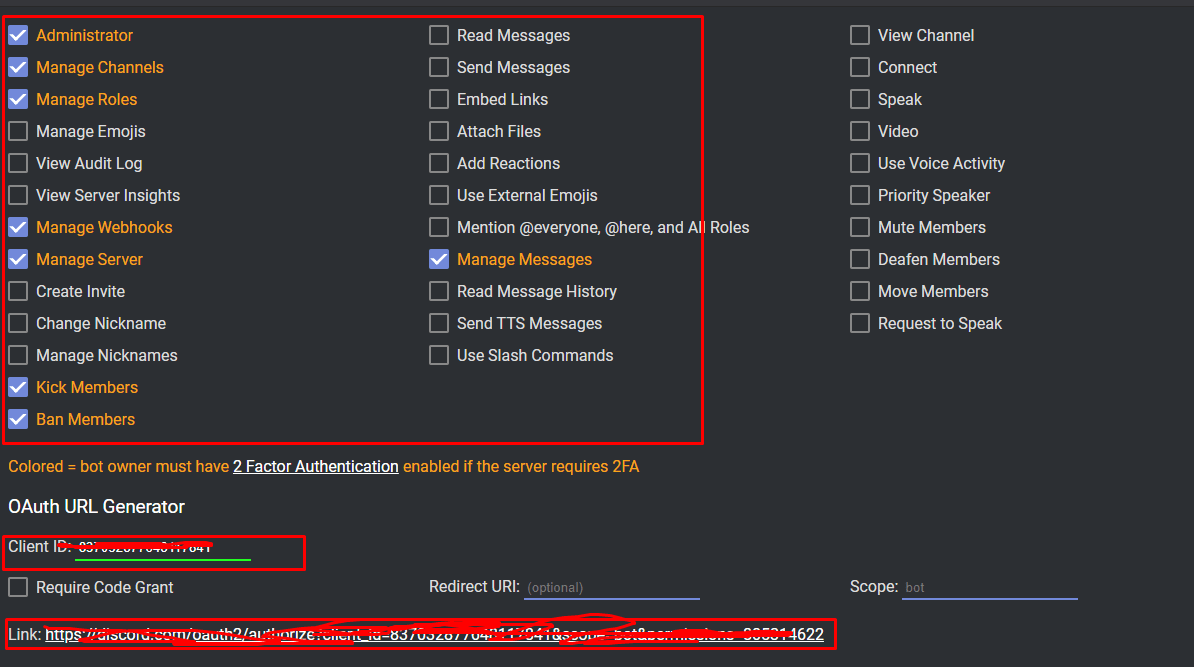Uncheck the Manage Server checkbox

coord(18,259)
